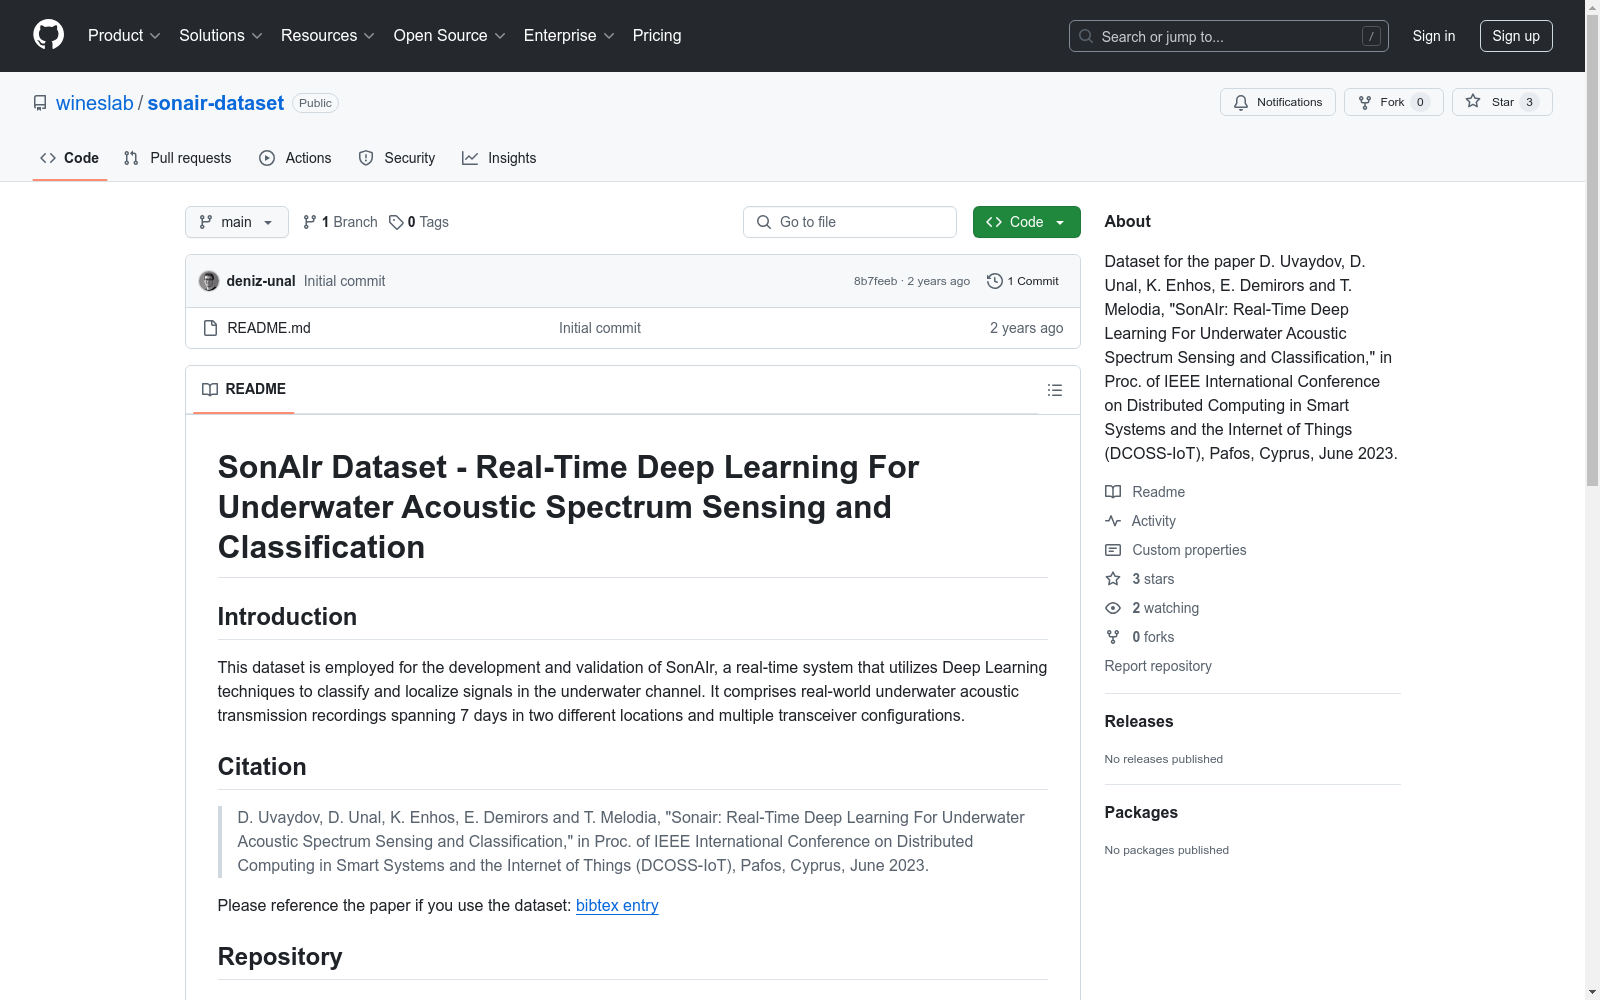This screenshot has height=1000, width=1600.
Task: Open the bibtex entry link
Action: [617, 905]
